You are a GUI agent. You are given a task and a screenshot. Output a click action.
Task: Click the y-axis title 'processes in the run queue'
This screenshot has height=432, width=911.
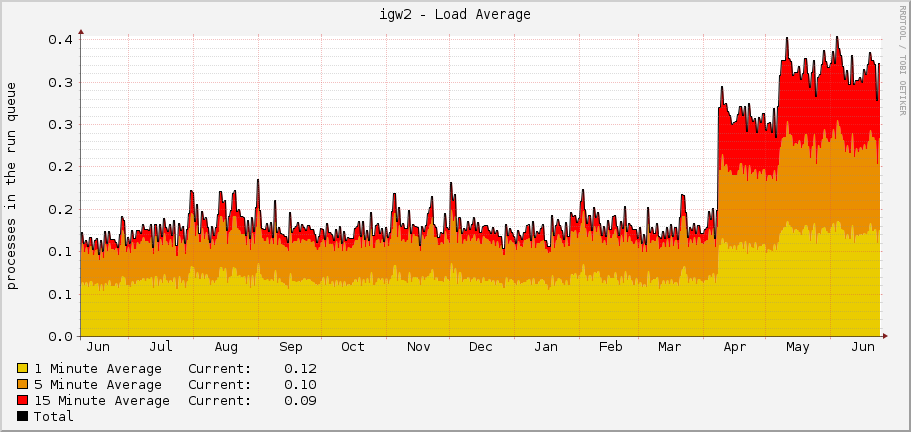tap(12, 185)
